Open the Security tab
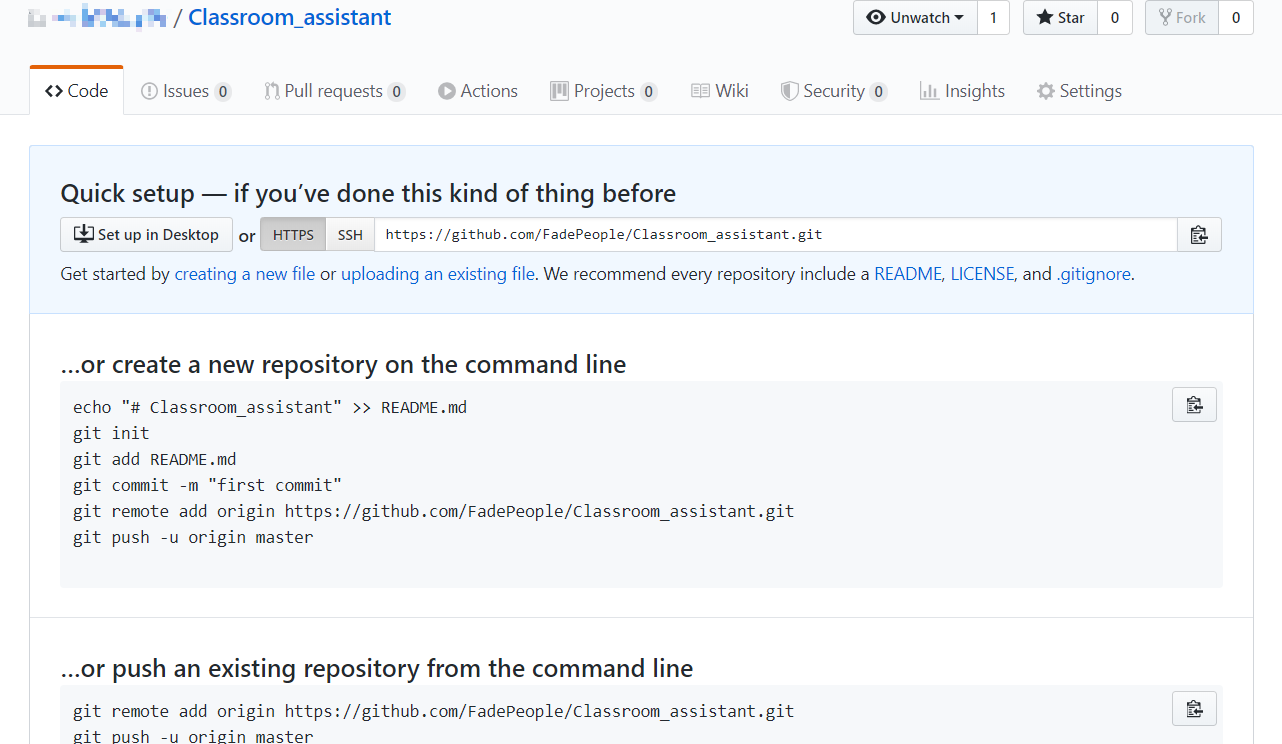Image resolution: width=1282 pixels, height=744 pixels. (834, 91)
